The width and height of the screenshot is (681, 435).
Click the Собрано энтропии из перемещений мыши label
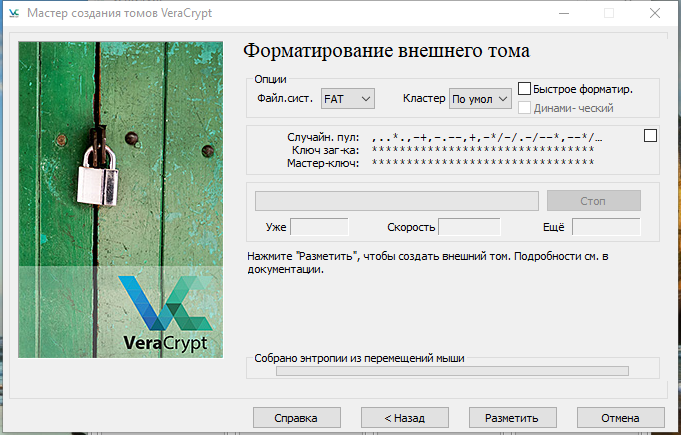(x=359, y=359)
